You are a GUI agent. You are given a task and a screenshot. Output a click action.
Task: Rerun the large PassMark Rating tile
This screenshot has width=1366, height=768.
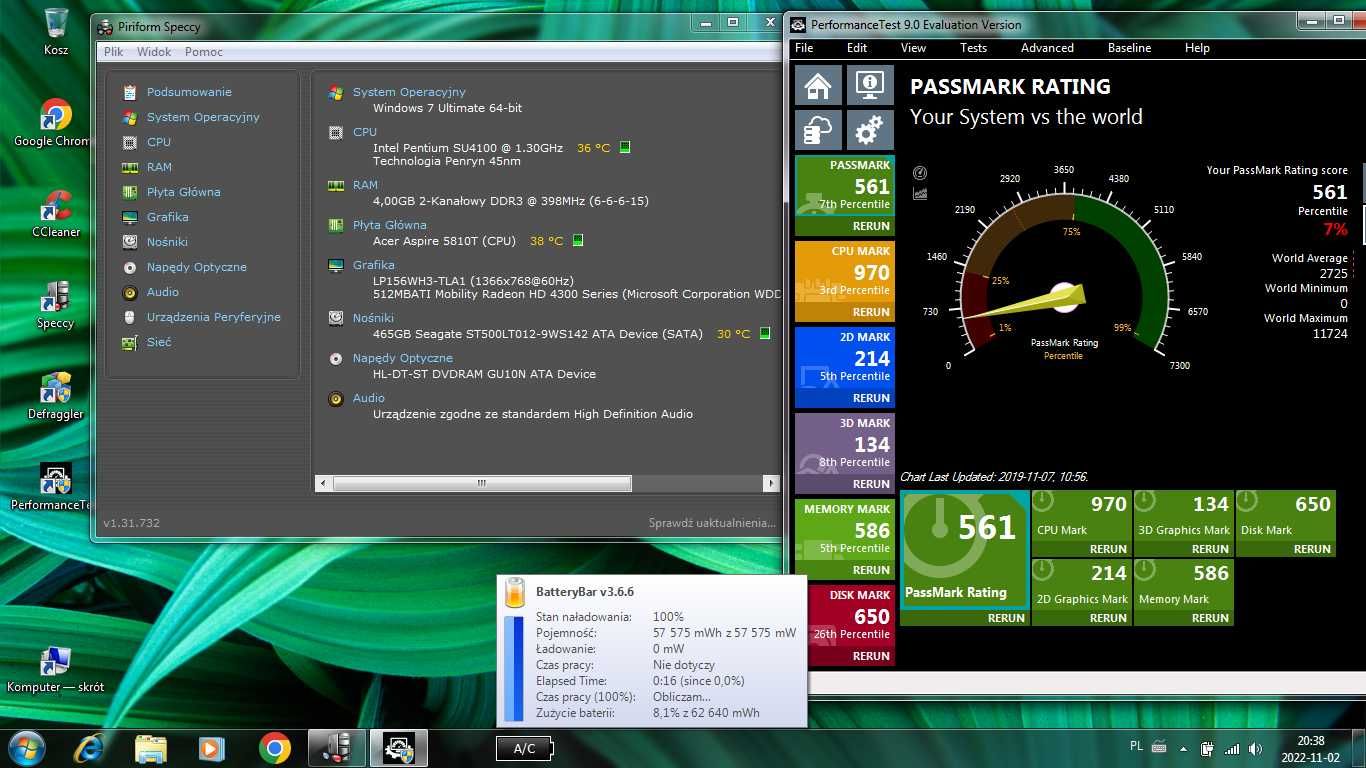pyautogui.click(x=1006, y=618)
